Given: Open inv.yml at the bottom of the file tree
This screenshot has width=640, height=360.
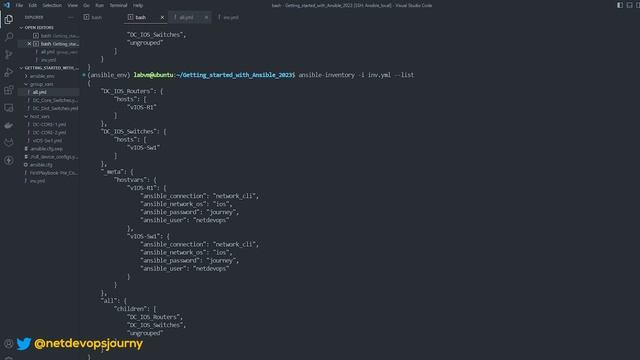Looking at the screenshot, I should (37, 181).
